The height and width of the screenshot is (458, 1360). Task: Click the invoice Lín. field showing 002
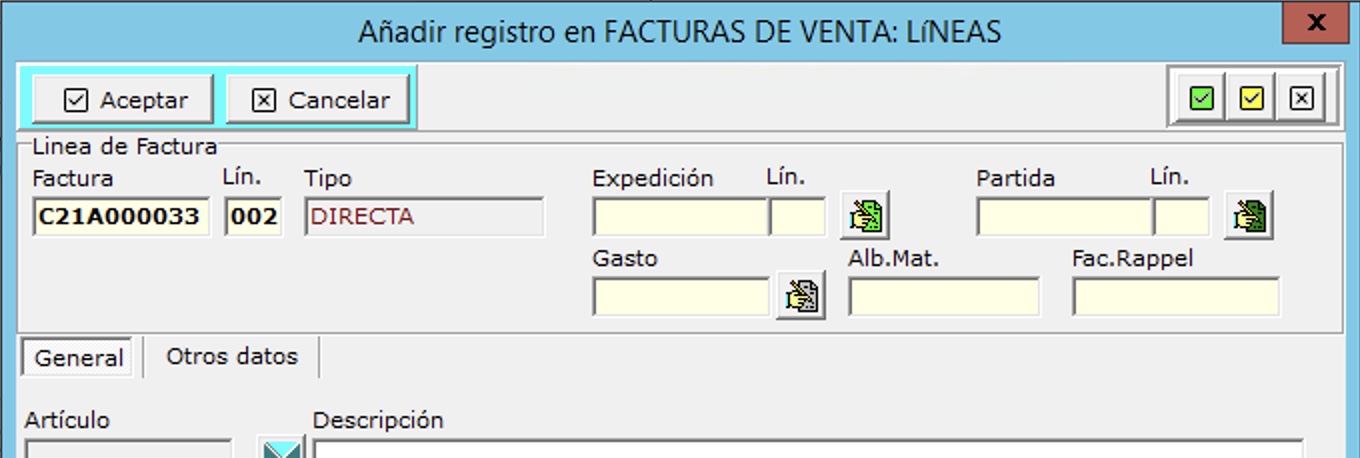(253, 217)
